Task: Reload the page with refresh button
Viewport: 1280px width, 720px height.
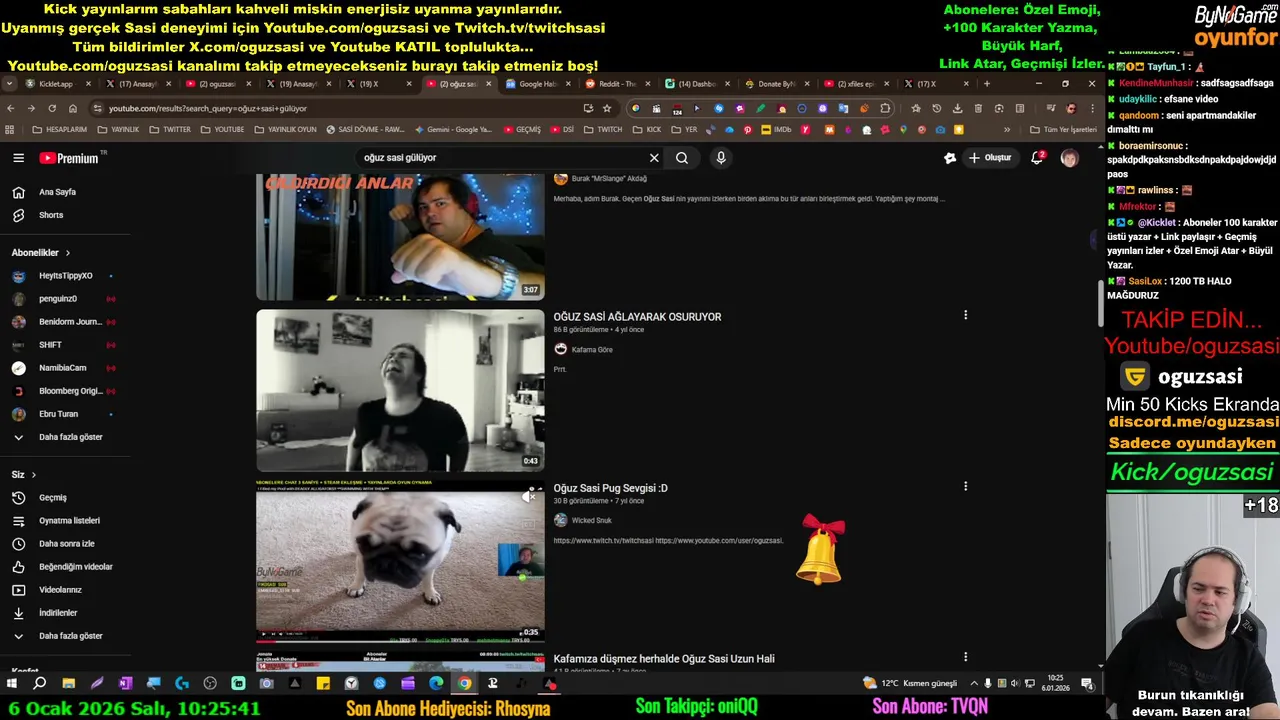Action: 52,108
